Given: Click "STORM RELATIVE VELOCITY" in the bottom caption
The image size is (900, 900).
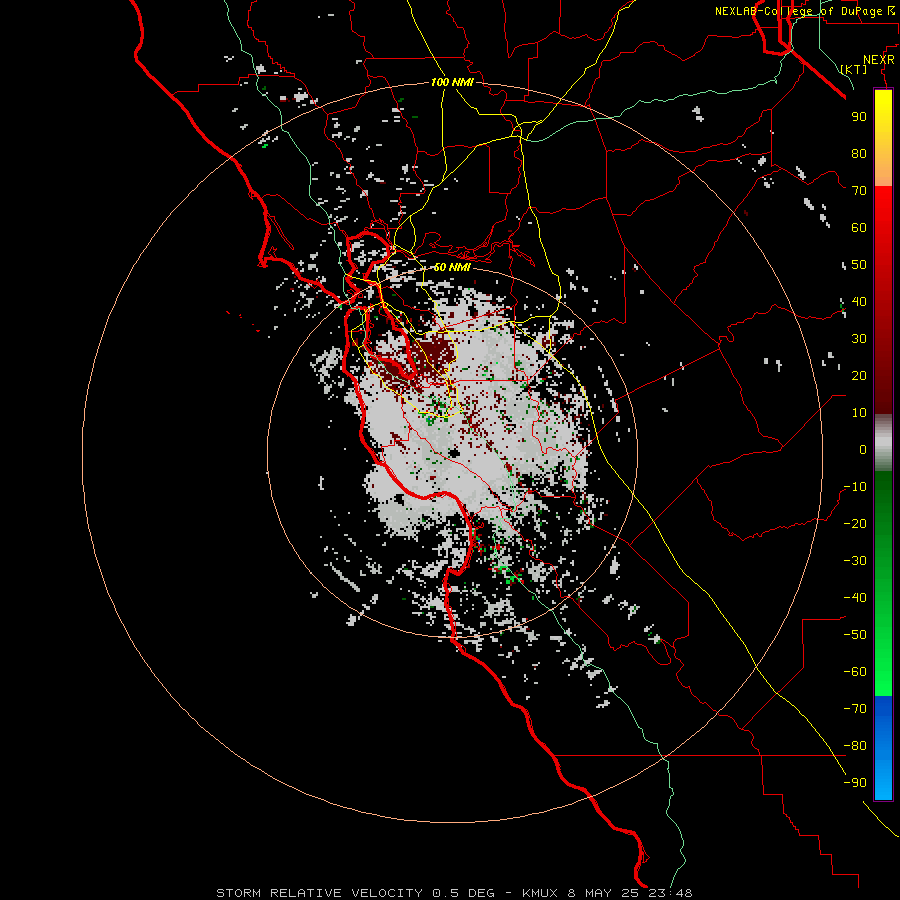Looking at the screenshot, I should (x=321, y=893).
